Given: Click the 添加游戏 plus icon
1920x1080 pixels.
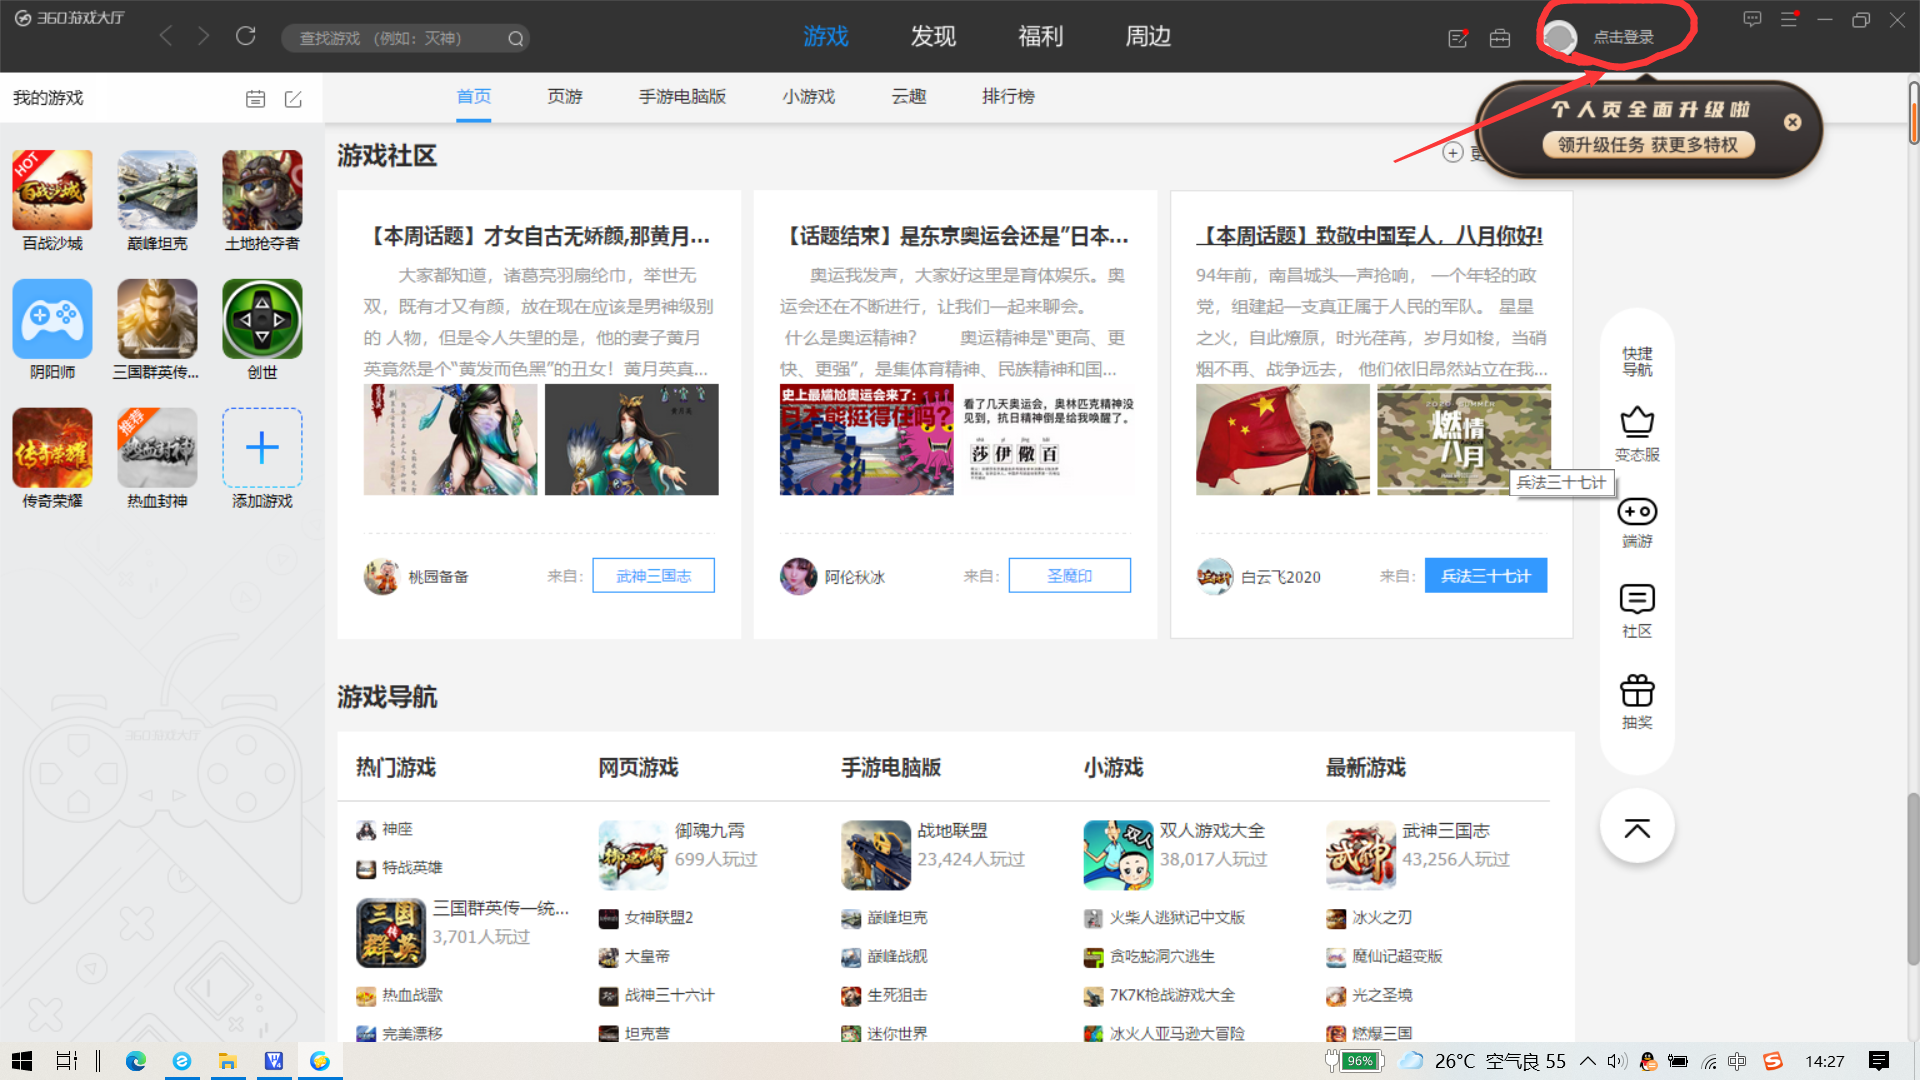Looking at the screenshot, I should point(261,447).
